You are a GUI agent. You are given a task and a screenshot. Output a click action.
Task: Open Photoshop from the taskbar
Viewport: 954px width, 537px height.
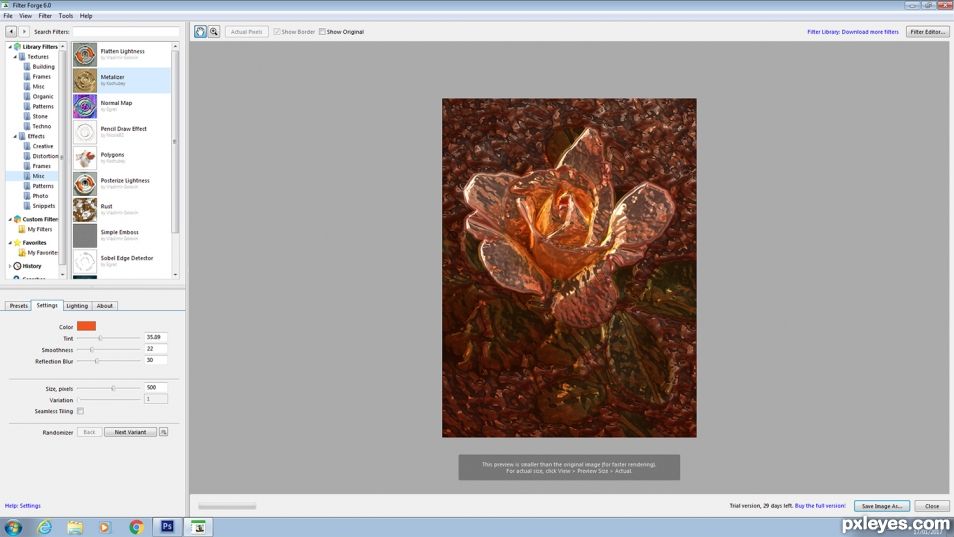pos(167,527)
